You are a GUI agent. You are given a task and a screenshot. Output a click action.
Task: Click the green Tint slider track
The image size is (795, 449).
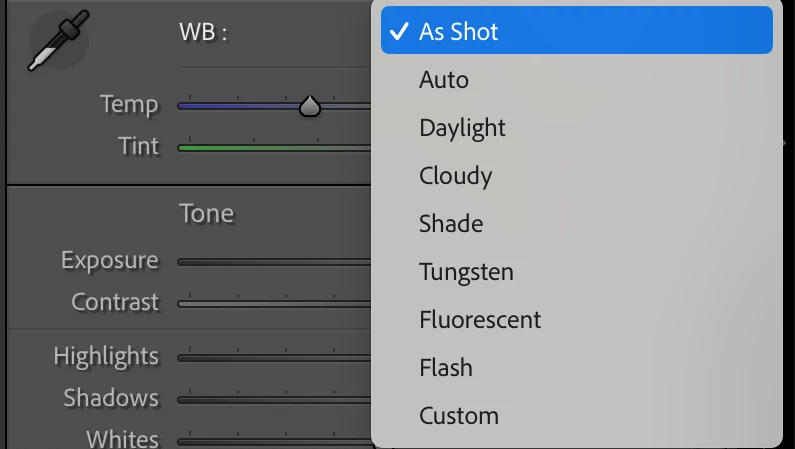273,148
